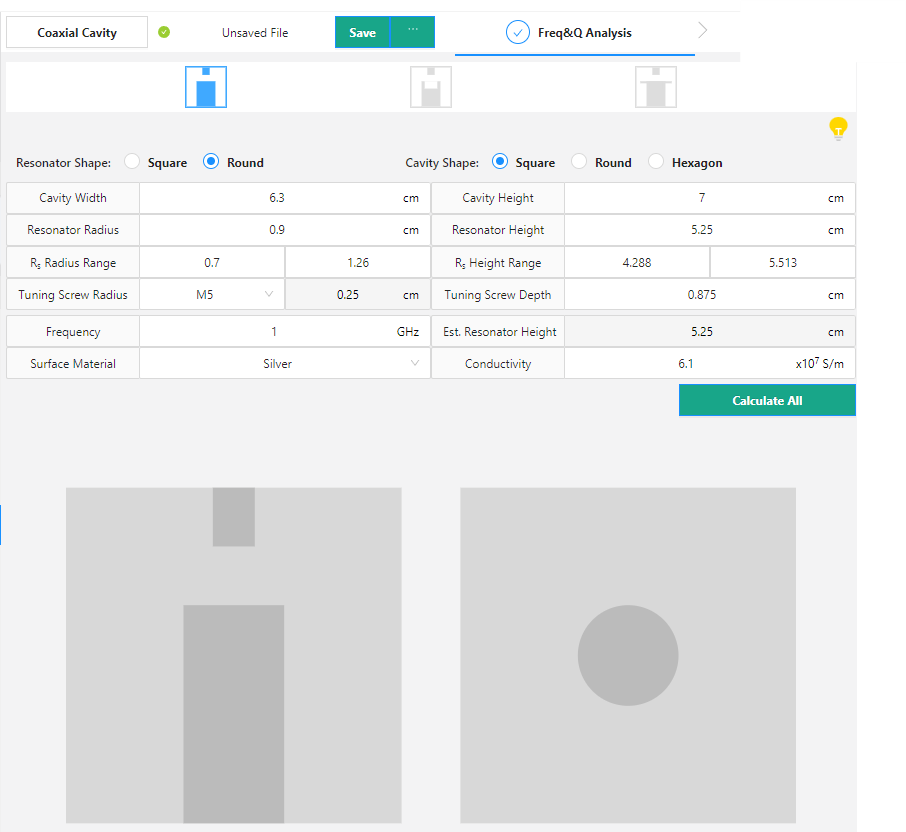
Task: Click the Save button
Action: (x=363, y=32)
